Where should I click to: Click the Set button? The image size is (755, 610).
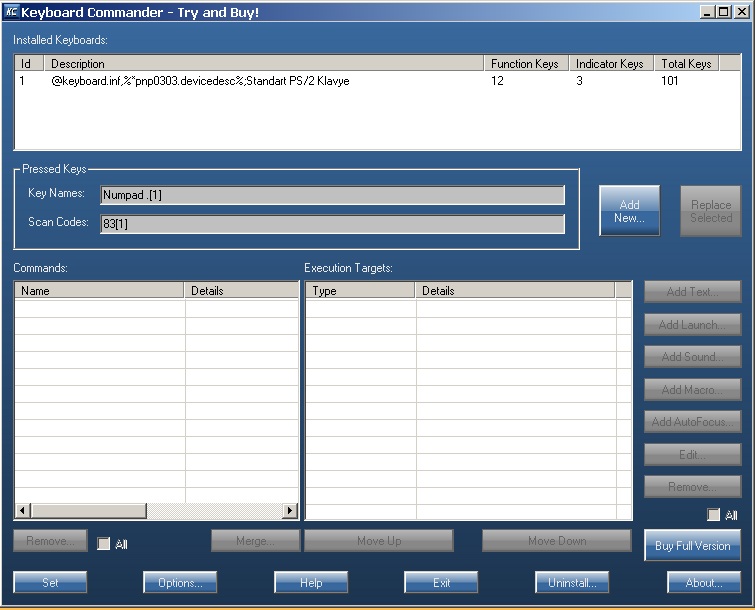tap(50, 583)
